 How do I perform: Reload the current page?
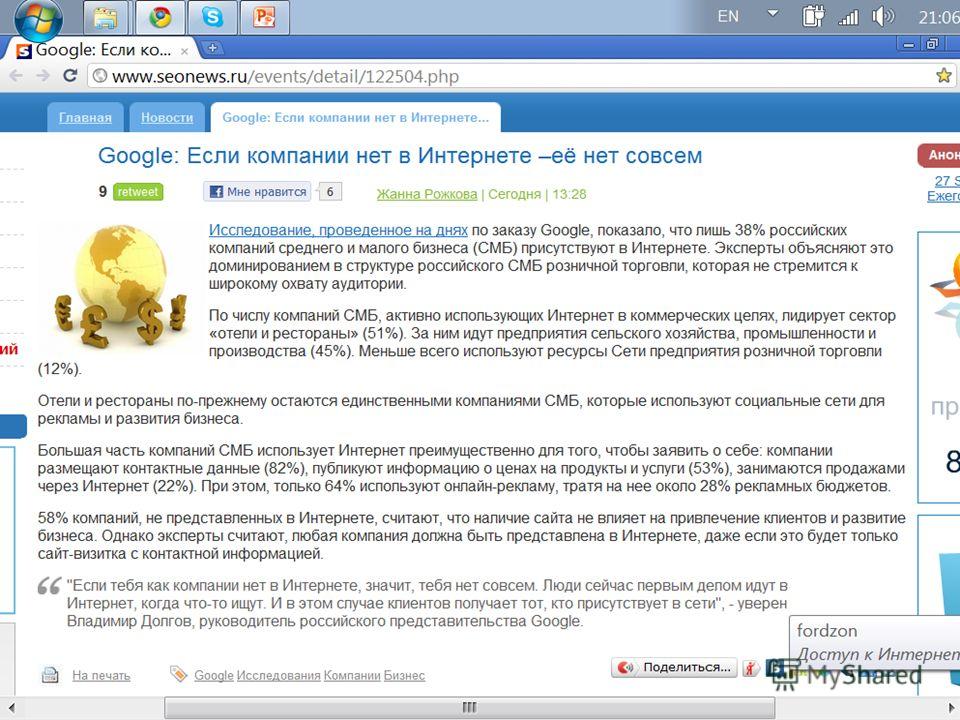click(x=70, y=75)
